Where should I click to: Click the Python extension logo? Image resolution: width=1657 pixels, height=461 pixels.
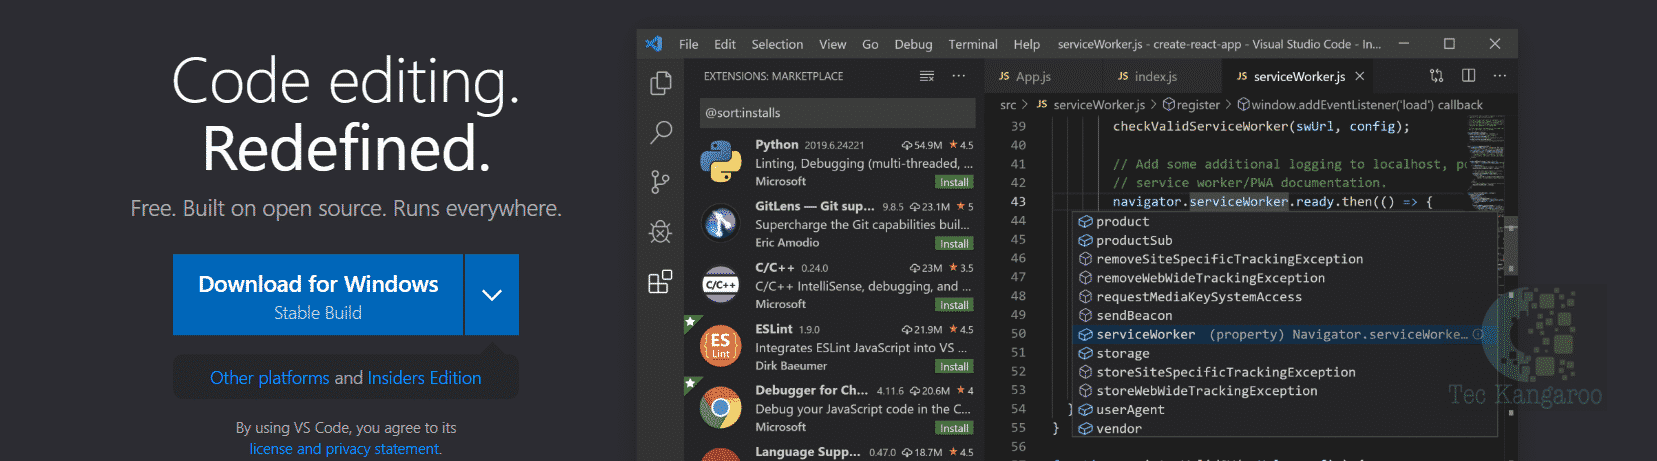(x=720, y=162)
